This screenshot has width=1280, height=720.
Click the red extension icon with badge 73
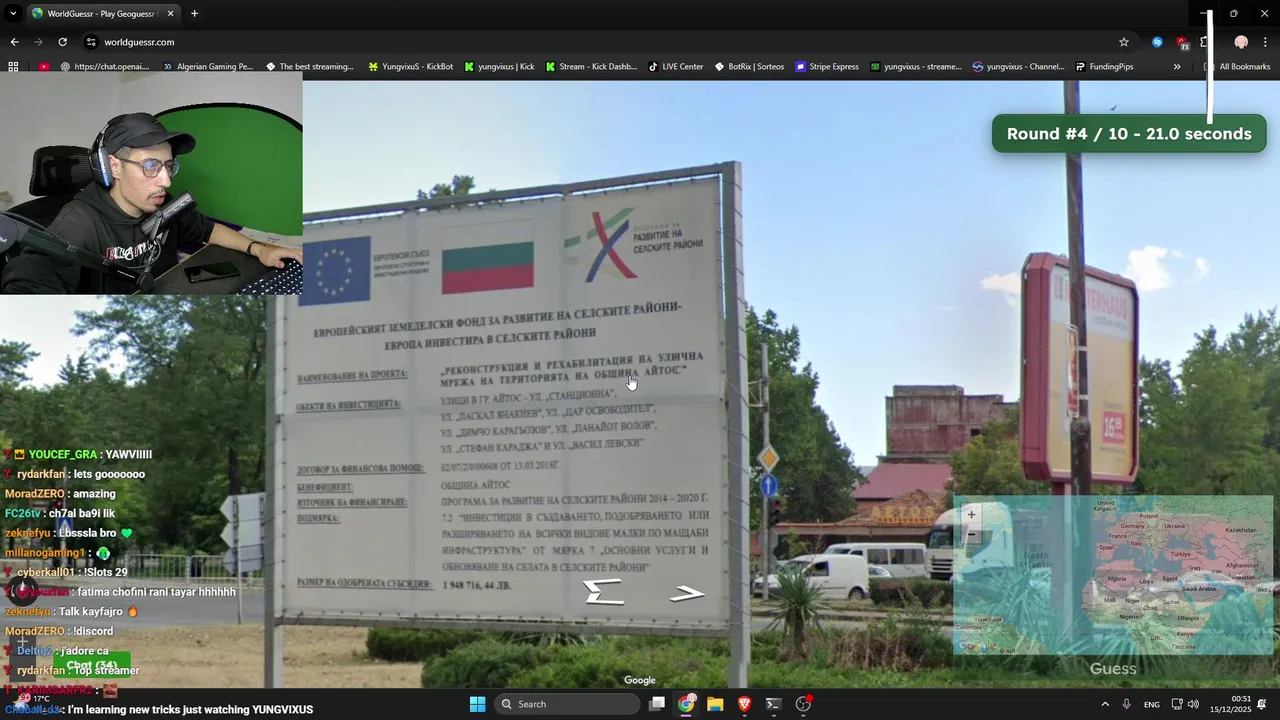point(1183,42)
